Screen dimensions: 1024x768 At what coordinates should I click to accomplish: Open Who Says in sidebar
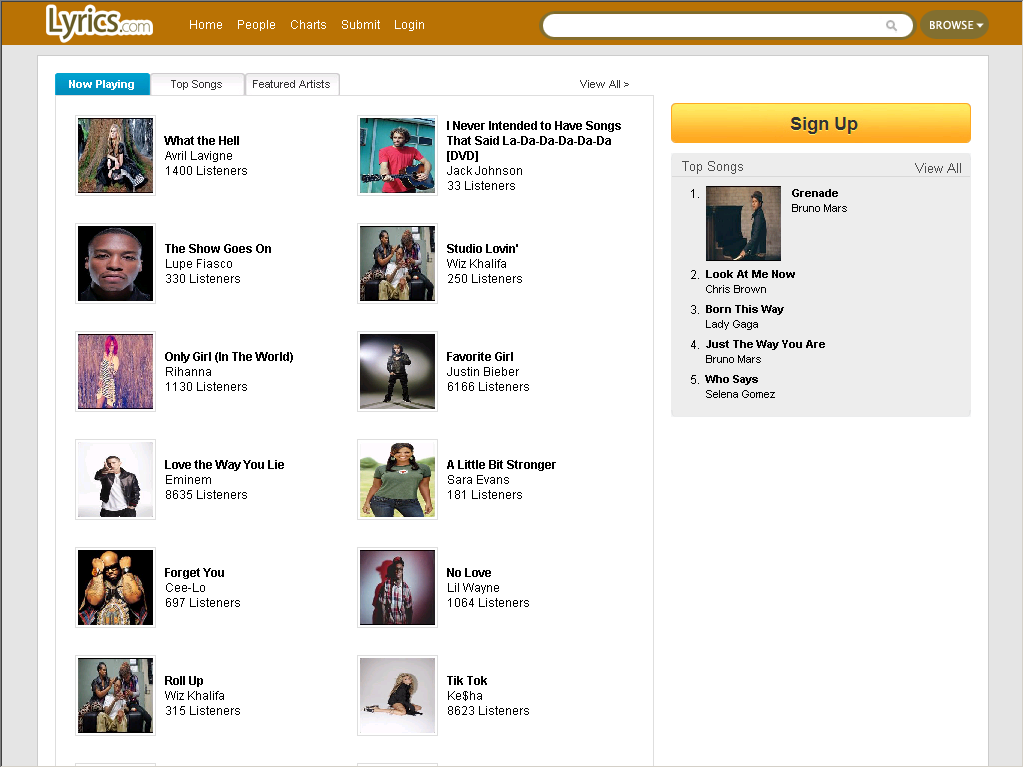click(731, 379)
